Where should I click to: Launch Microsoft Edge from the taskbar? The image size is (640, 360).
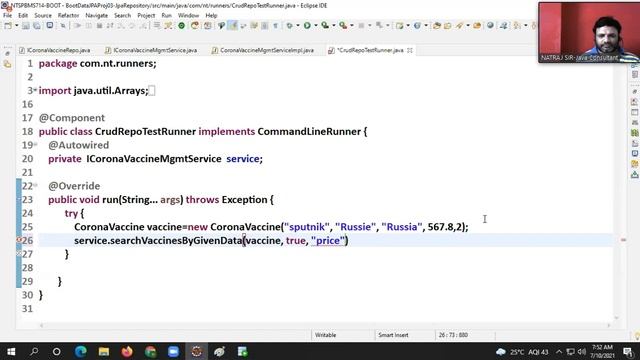[80, 351]
